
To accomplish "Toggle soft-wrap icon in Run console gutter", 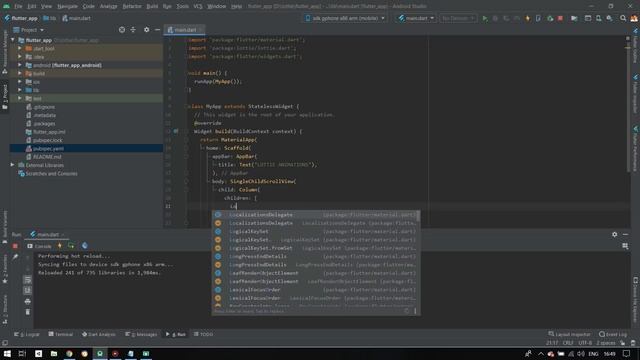I will pos(27,280).
